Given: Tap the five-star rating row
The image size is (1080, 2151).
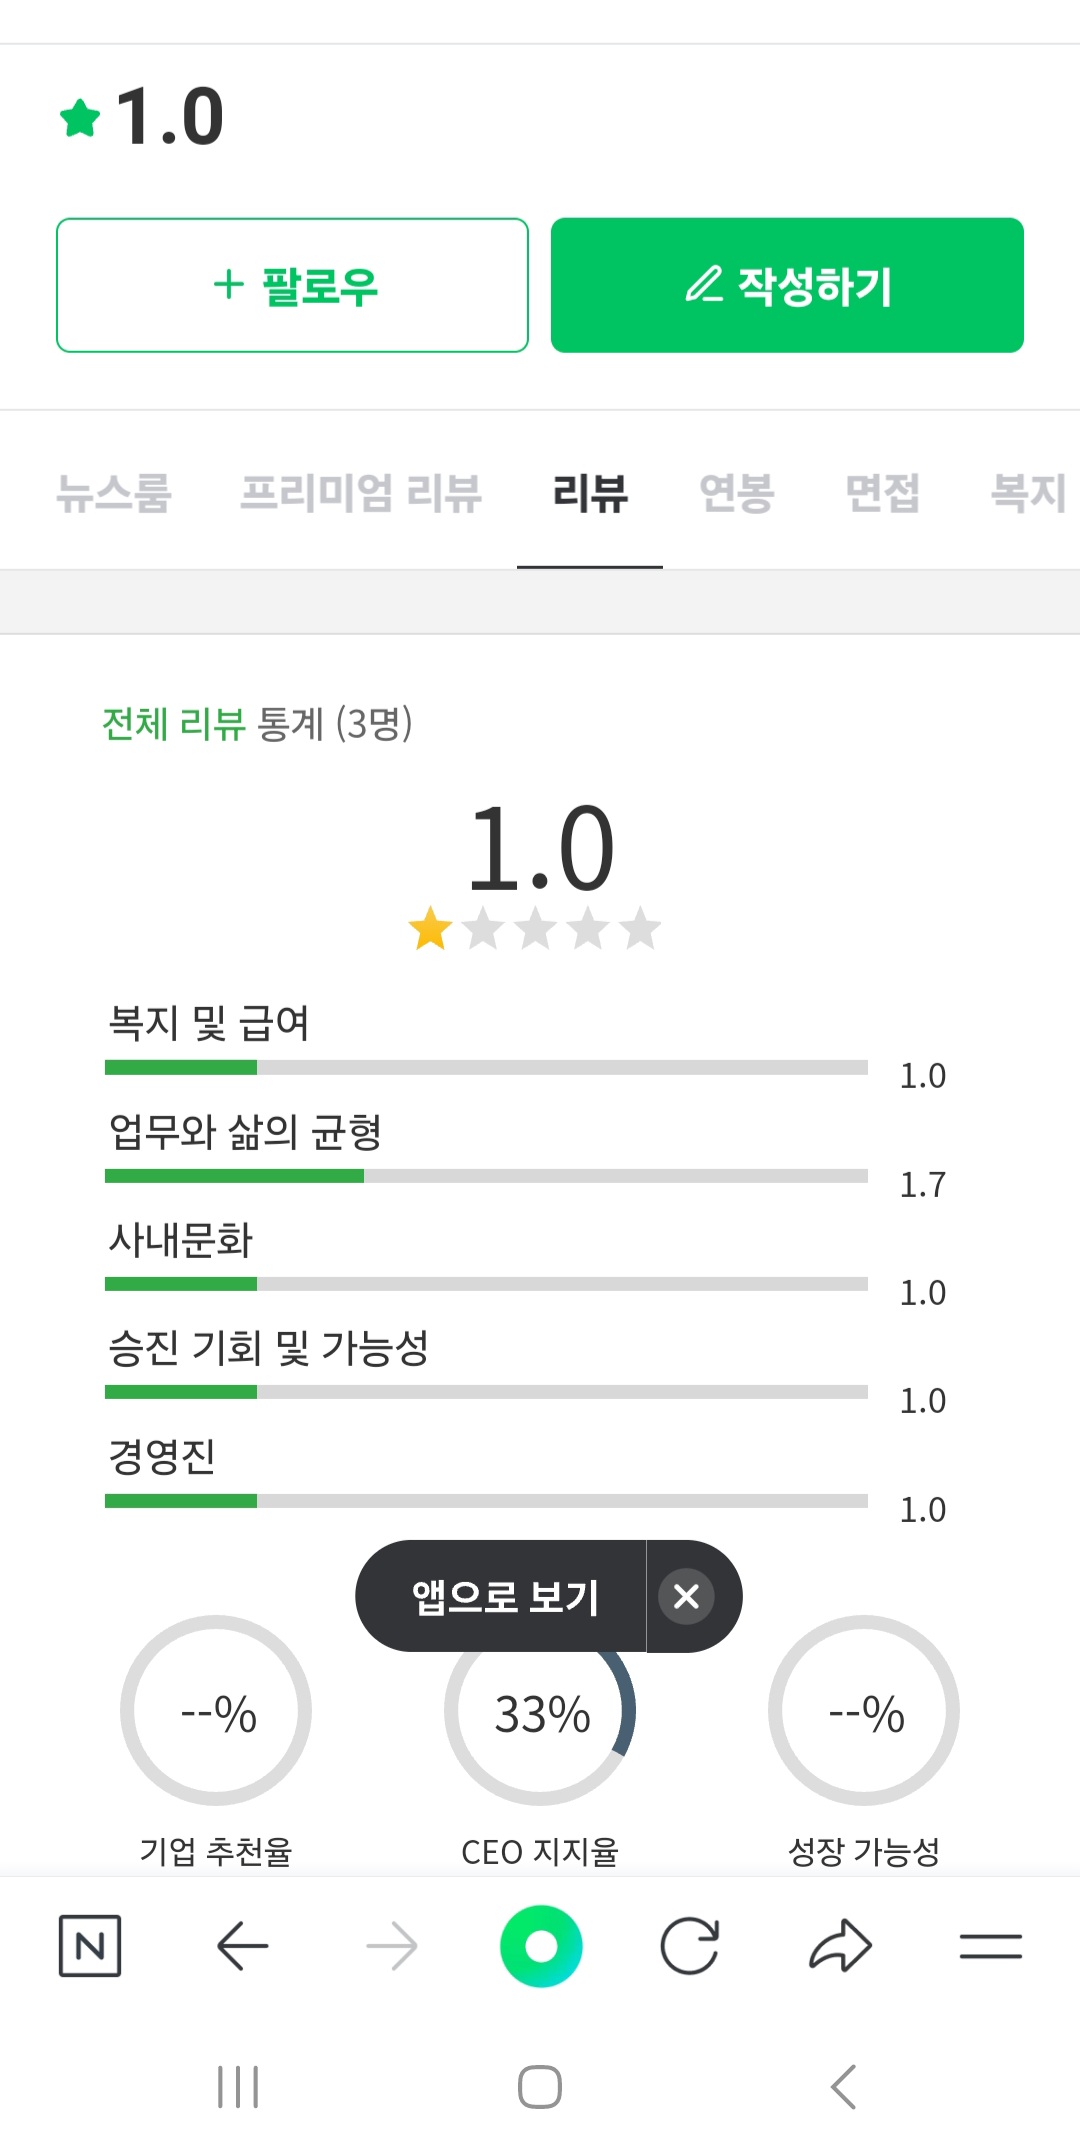Looking at the screenshot, I should point(535,929).
